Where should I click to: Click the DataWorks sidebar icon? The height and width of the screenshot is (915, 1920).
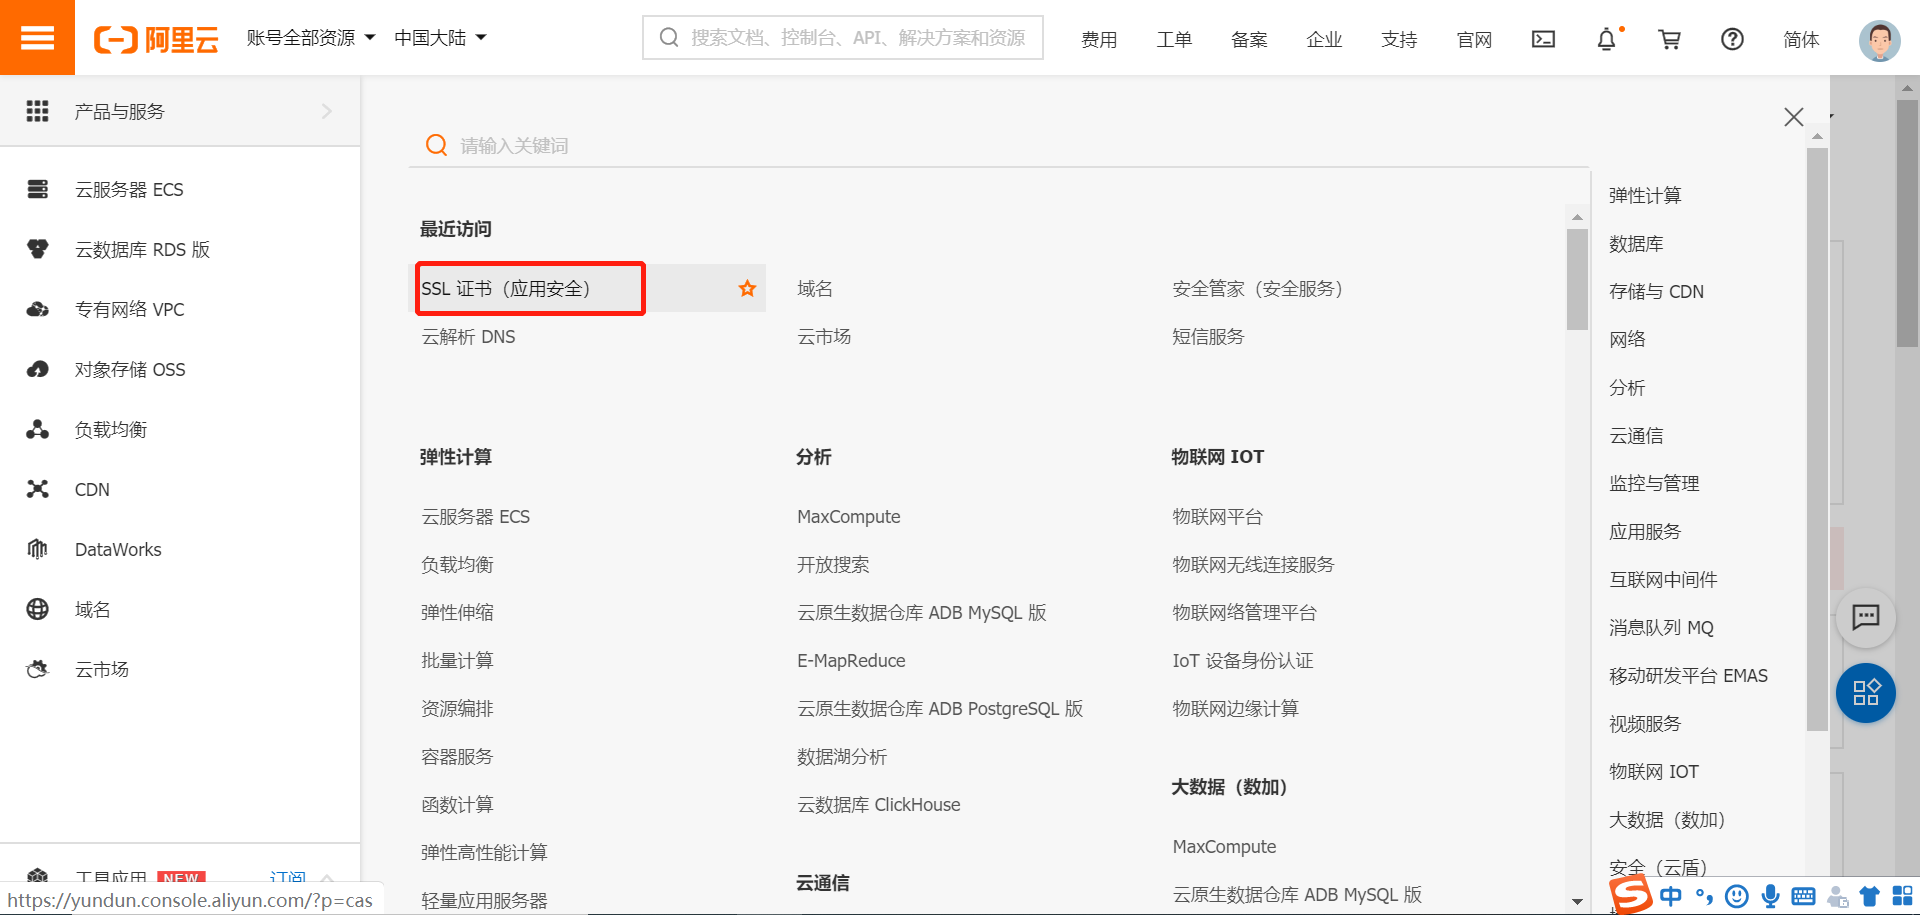38,549
